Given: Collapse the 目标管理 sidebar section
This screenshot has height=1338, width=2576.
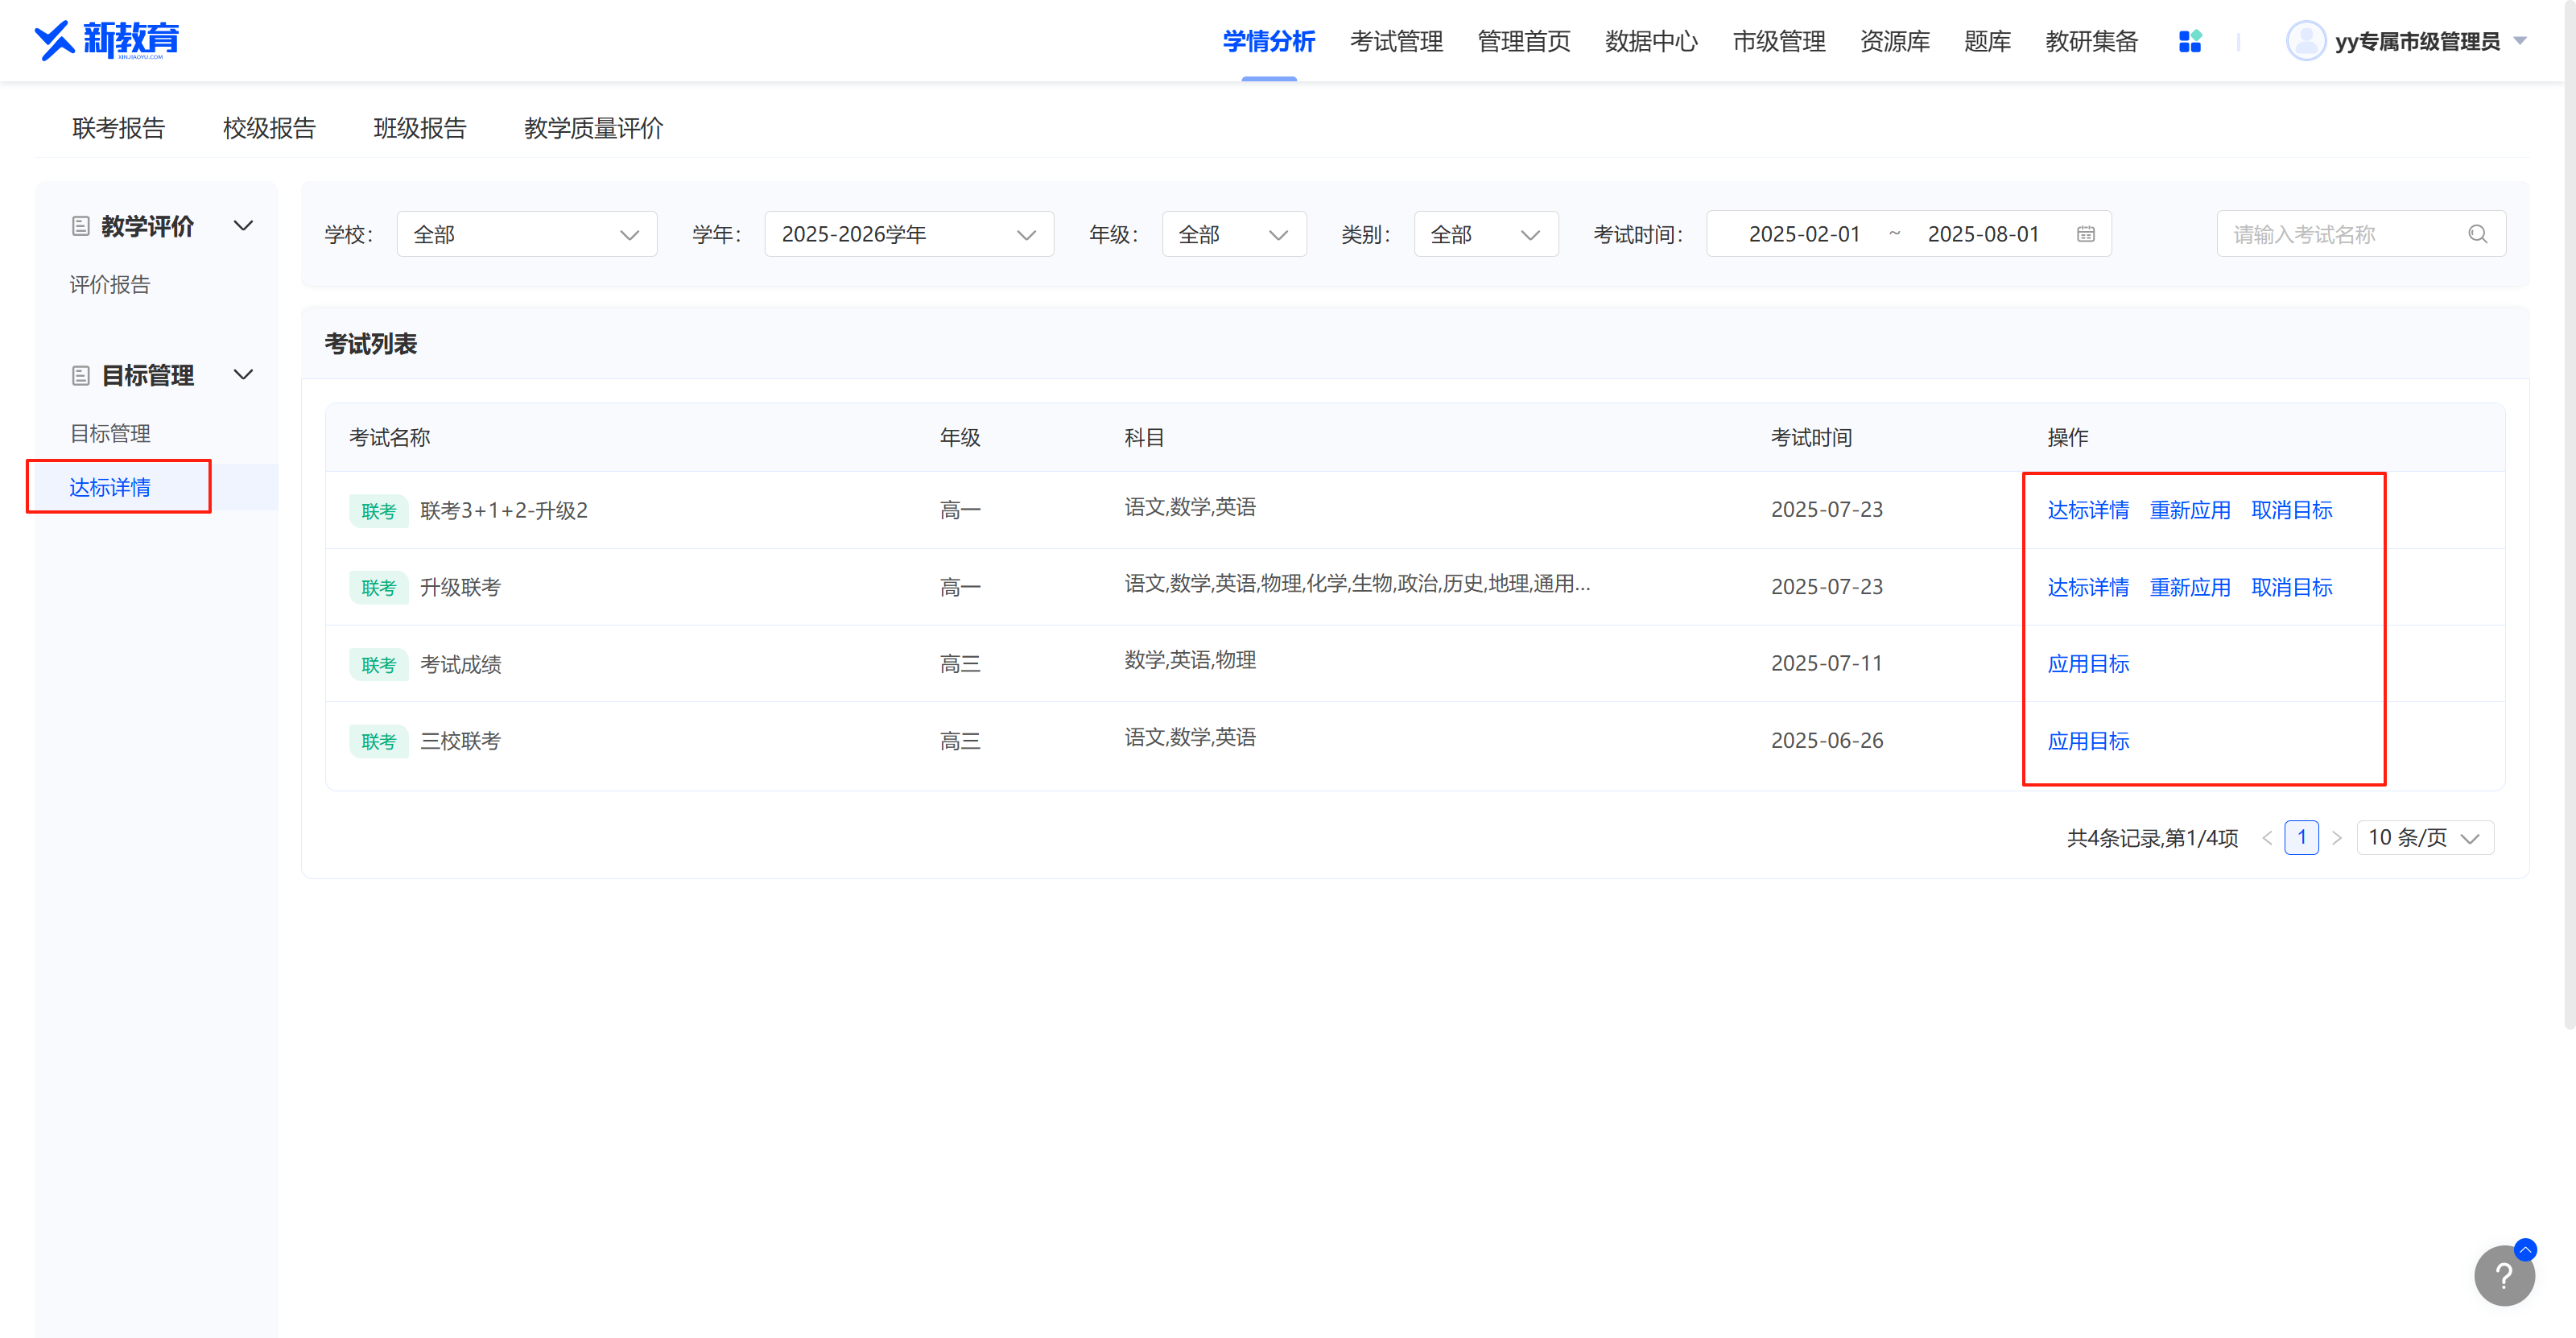Looking at the screenshot, I should coord(243,375).
